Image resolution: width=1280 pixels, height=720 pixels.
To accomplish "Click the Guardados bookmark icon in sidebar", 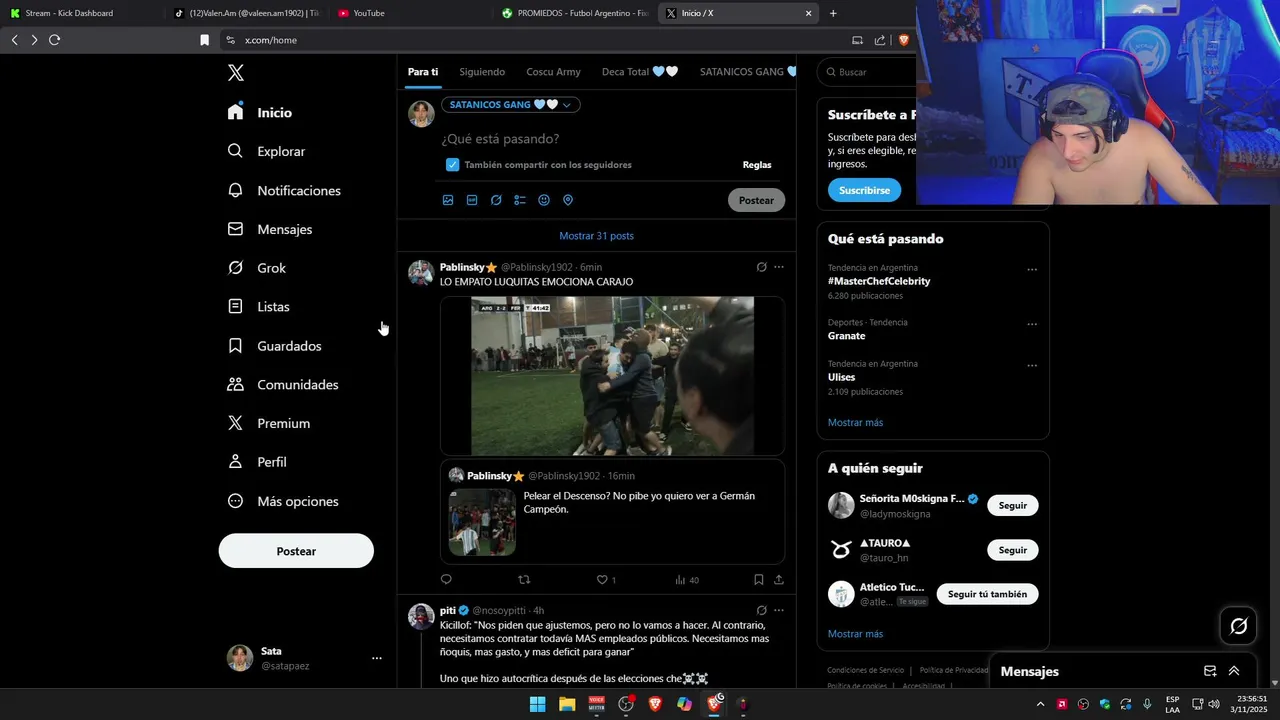I will 235,346.
